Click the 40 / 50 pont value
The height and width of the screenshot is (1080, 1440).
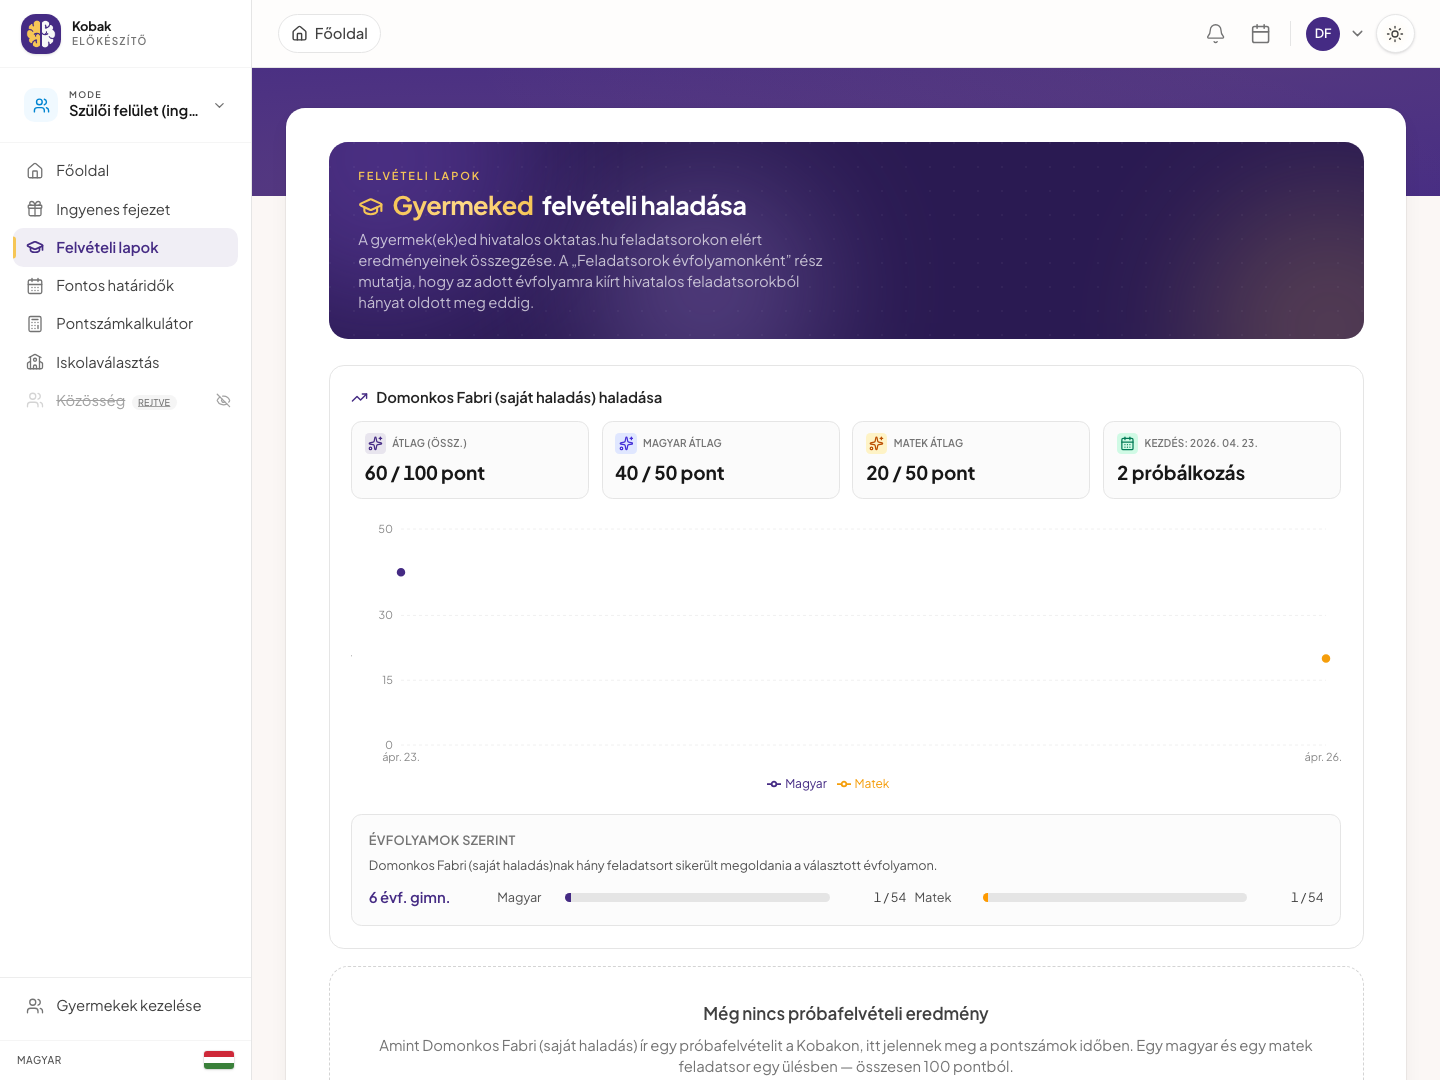[670, 474]
